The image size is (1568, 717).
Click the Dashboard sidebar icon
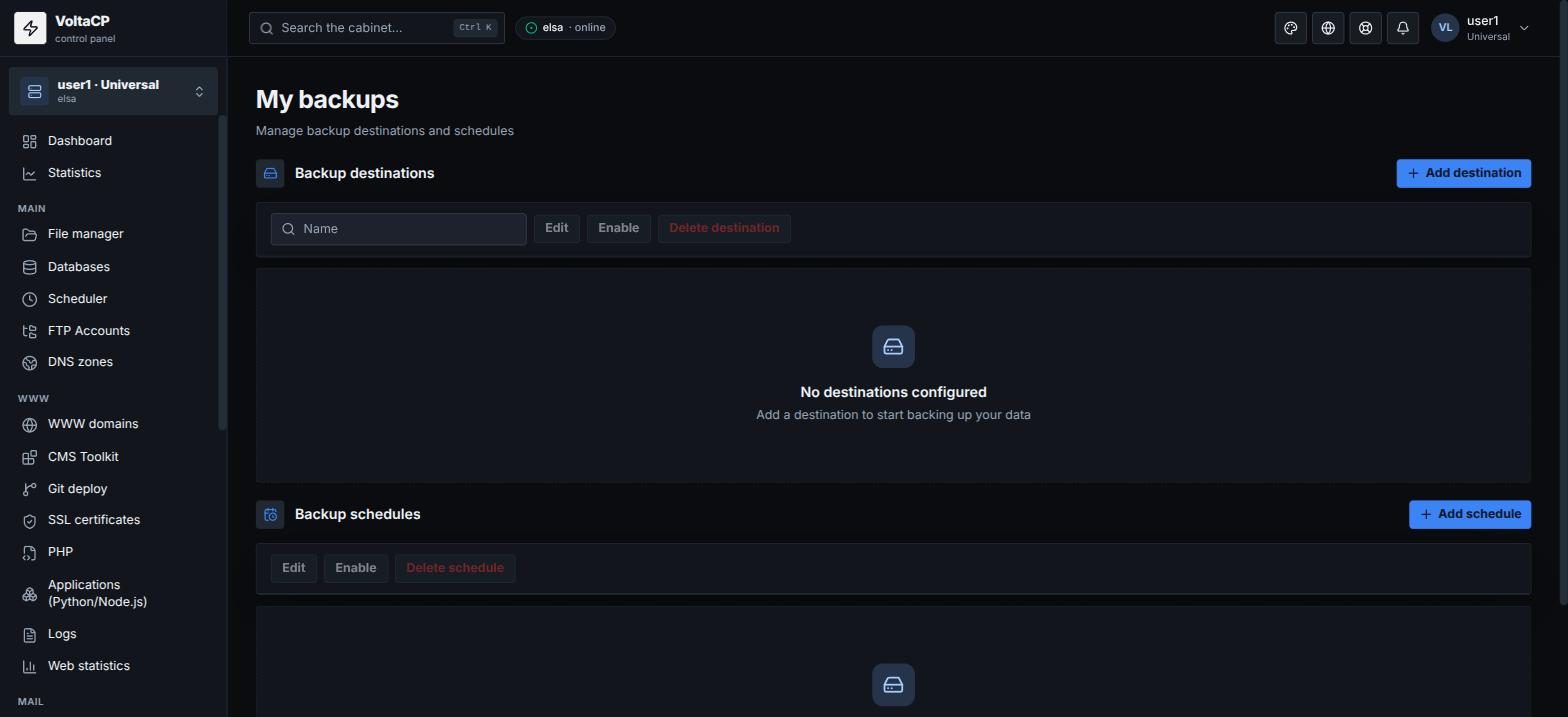click(30, 141)
